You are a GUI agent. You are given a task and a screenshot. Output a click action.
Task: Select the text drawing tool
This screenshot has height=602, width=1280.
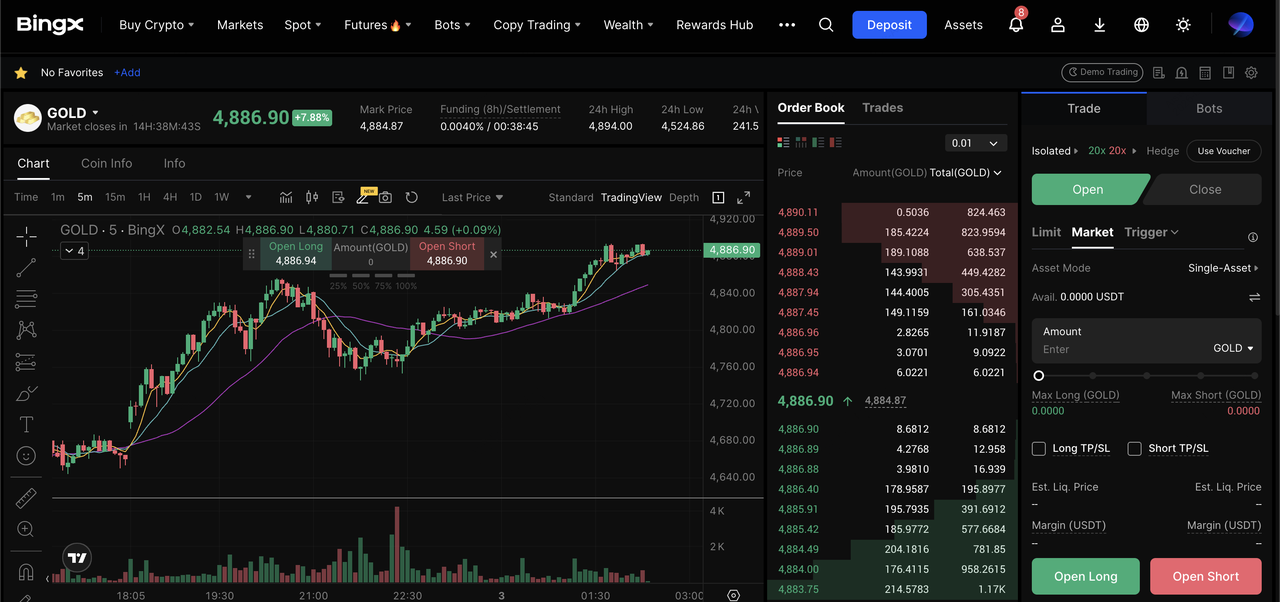click(x=27, y=425)
